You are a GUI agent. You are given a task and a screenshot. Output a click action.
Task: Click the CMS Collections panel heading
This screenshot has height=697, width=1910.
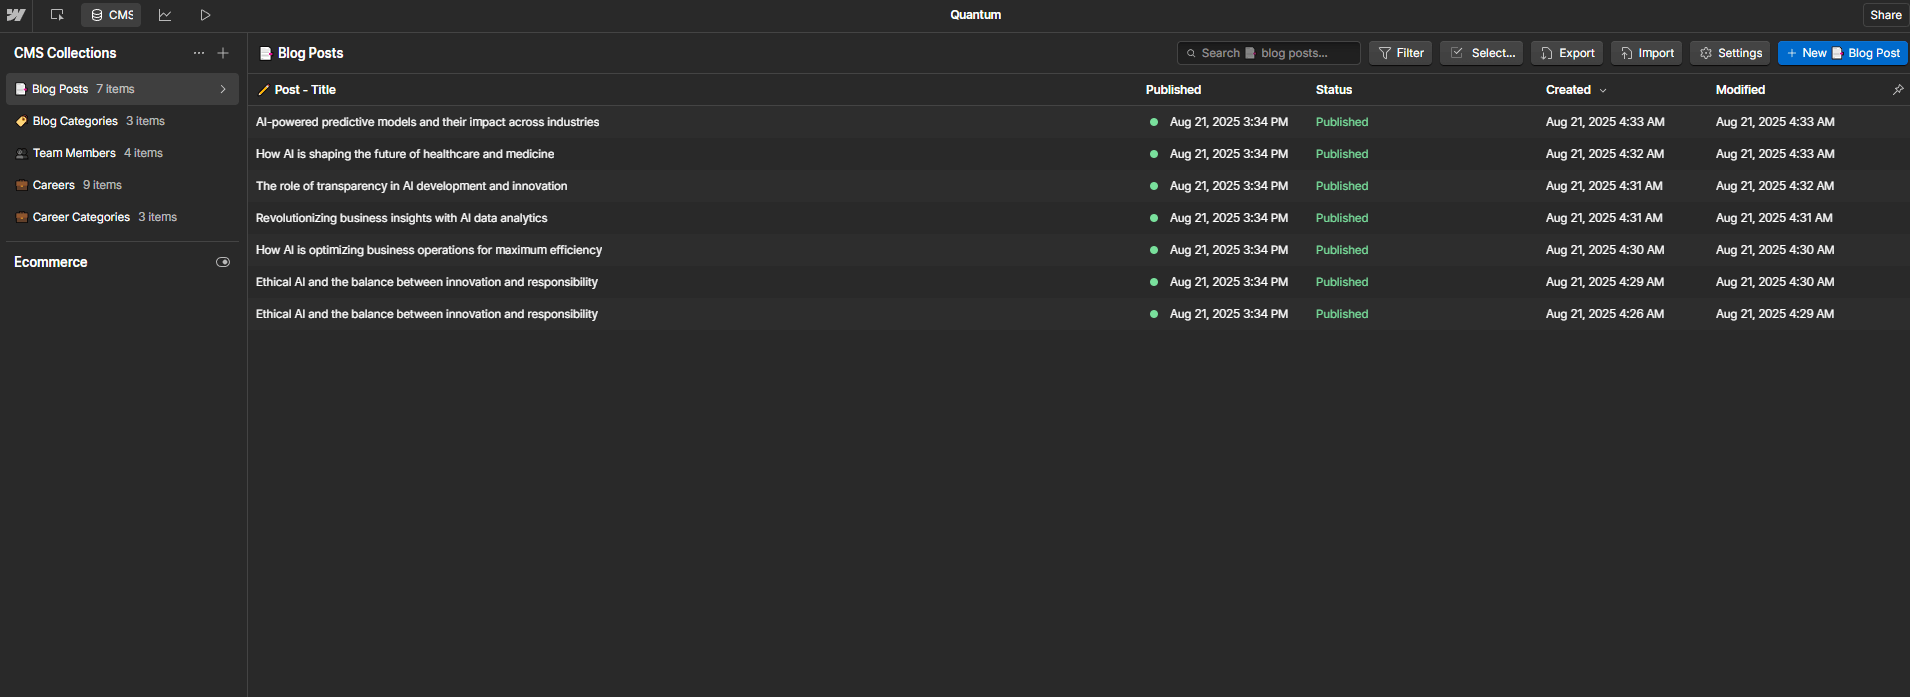(65, 53)
